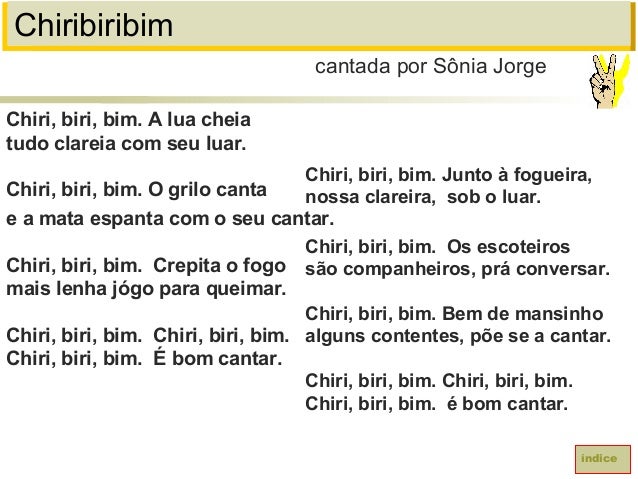Screen dimensions: 638x479
Task: Click left column 'Chiri, biri, bim. Chiri, biri, bim.' line
Action: tap(148, 335)
